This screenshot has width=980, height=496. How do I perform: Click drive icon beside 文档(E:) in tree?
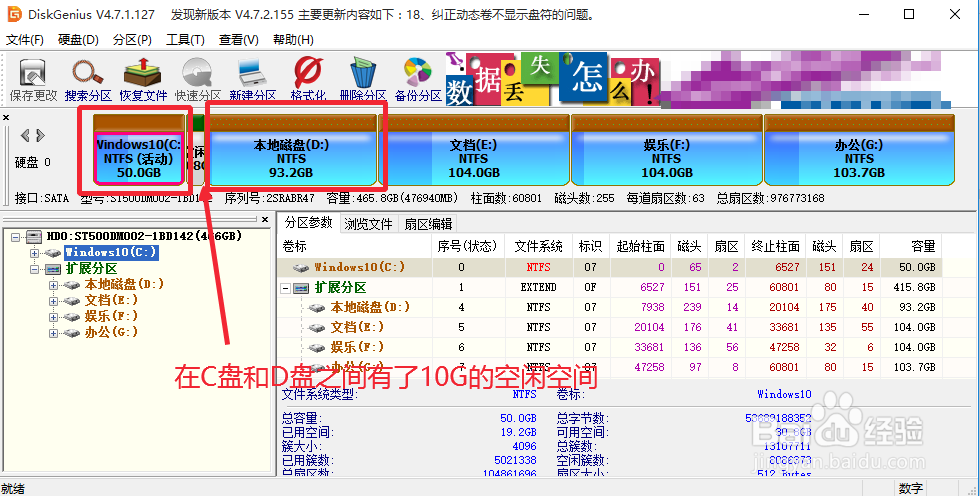(x=72, y=300)
